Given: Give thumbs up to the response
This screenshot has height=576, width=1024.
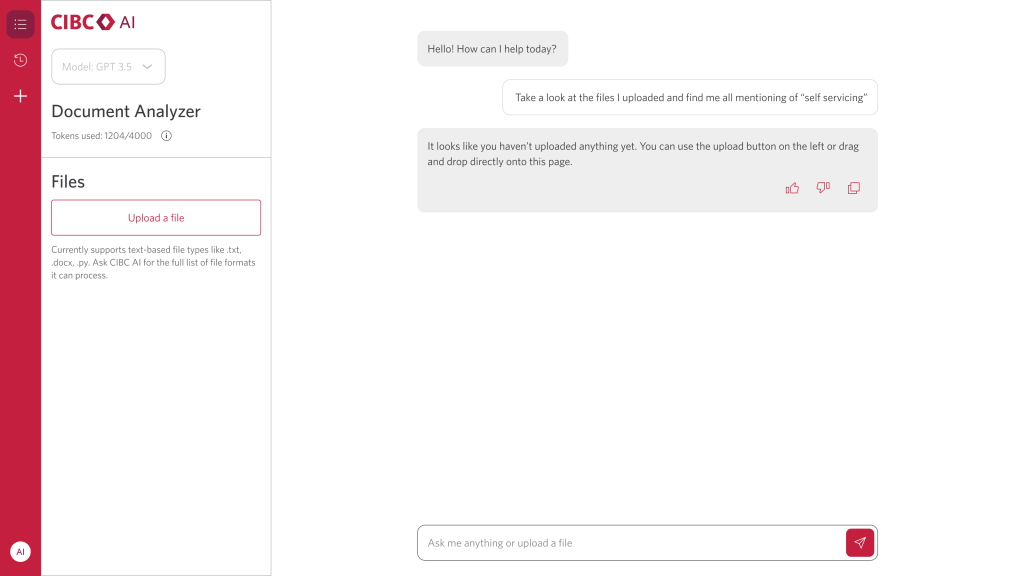Looking at the screenshot, I should click(792, 188).
